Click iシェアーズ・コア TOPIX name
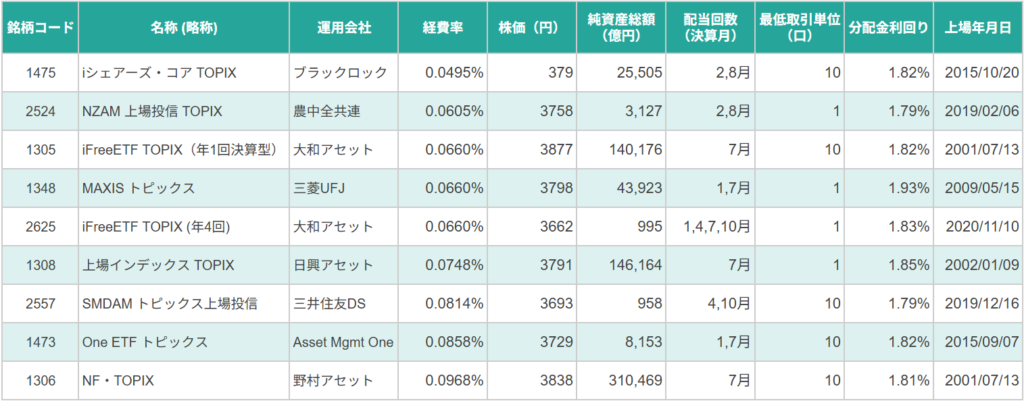The height and width of the screenshot is (401, 1024). (x=157, y=72)
